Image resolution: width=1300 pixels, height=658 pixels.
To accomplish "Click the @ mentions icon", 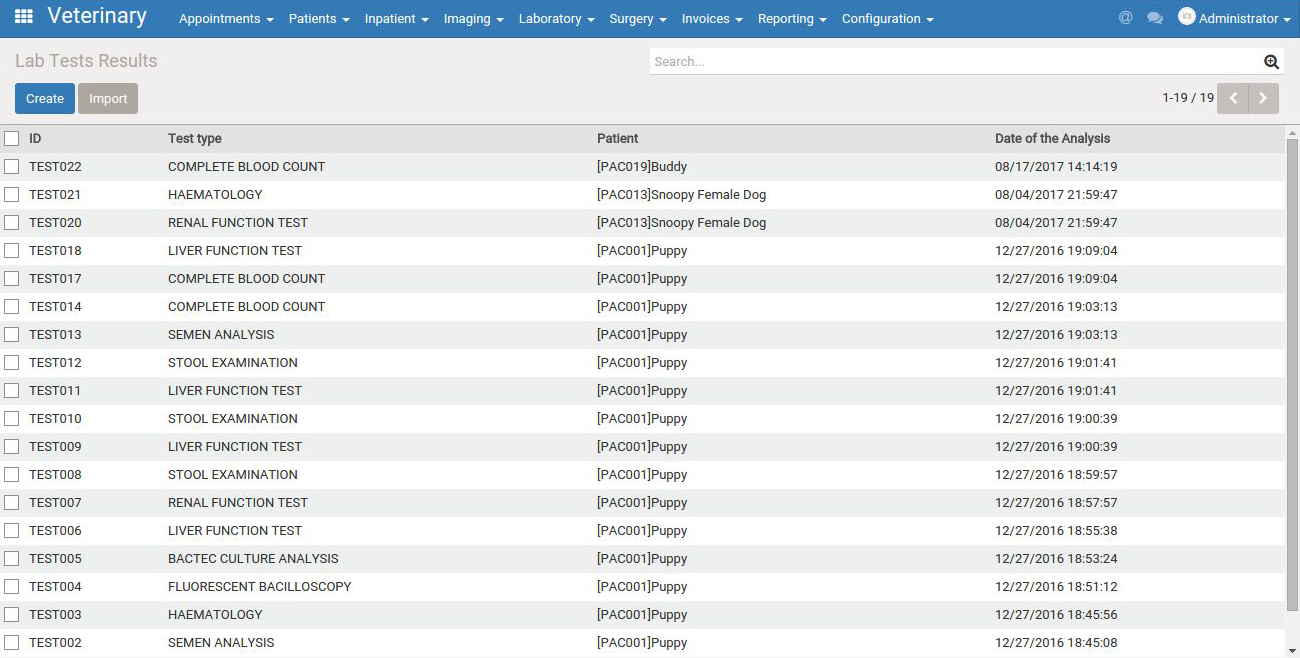I will (1125, 18).
